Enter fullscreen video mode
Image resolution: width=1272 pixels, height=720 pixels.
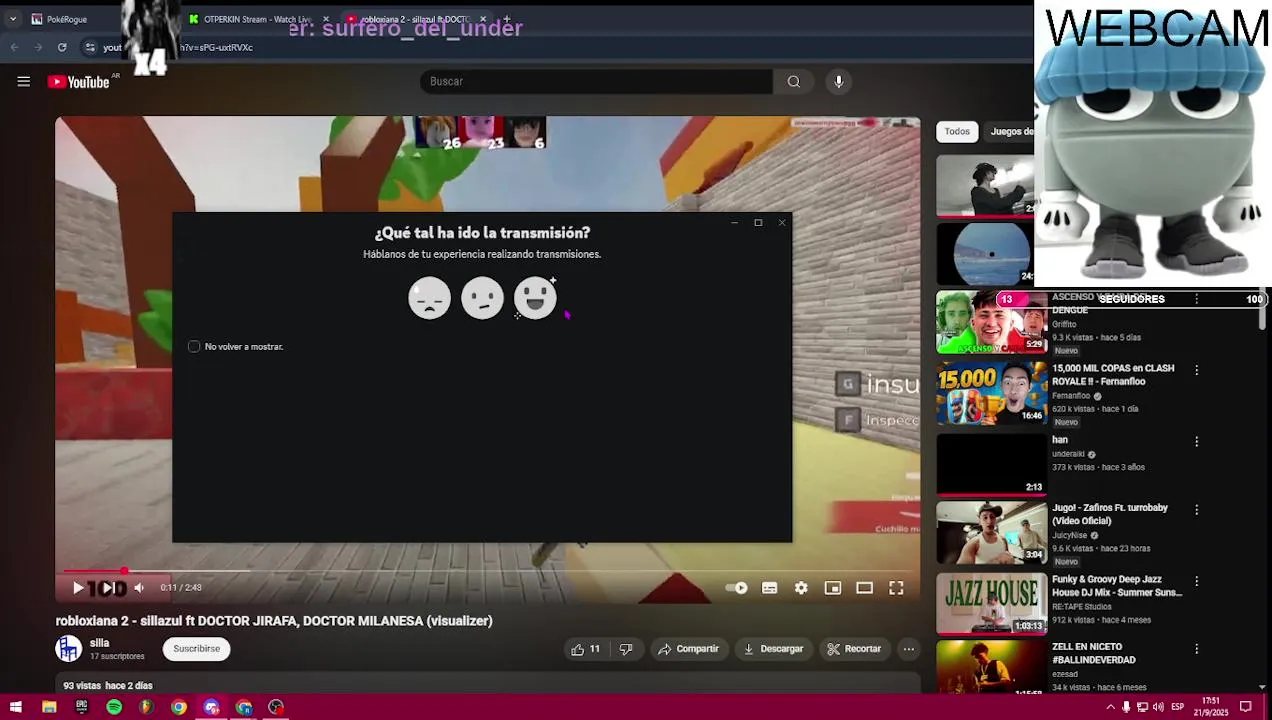tap(896, 588)
